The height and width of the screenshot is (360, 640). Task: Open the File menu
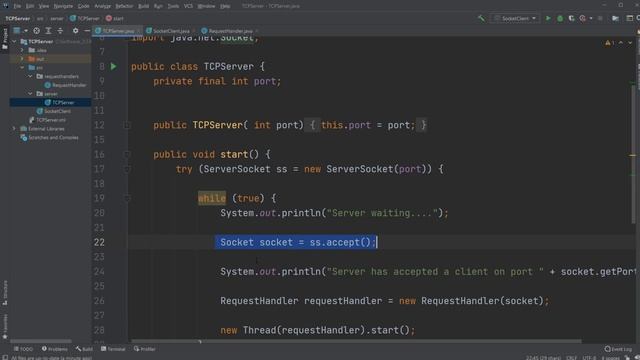pos(17,6)
